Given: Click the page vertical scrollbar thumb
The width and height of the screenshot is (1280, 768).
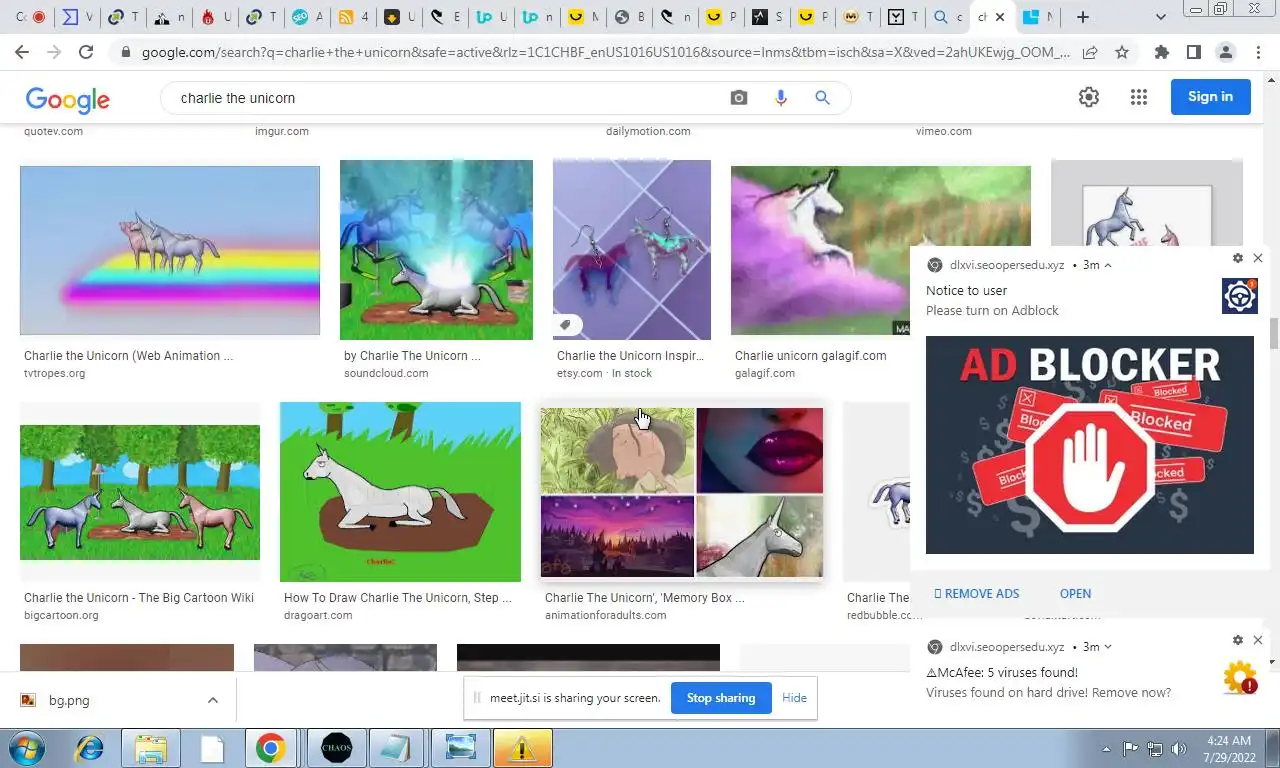Looking at the screenshot, I should [x=1273, y=334].
